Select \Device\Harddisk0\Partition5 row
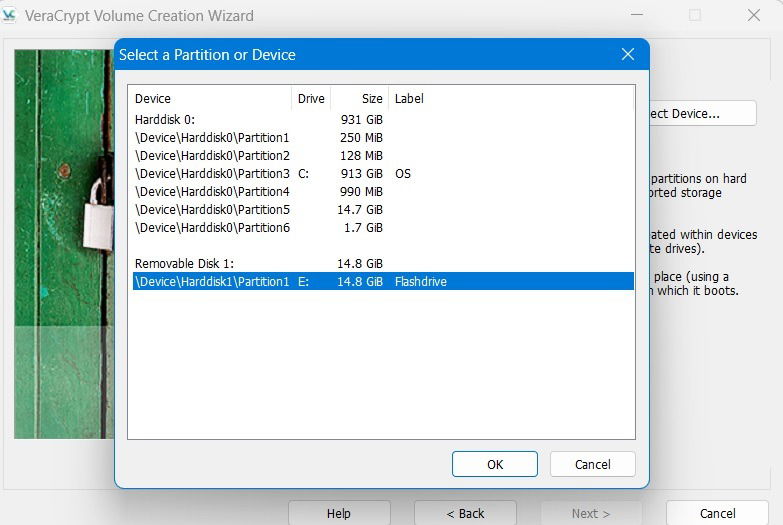783x525 pixels. pyautogui.click(x=383, y=209)
